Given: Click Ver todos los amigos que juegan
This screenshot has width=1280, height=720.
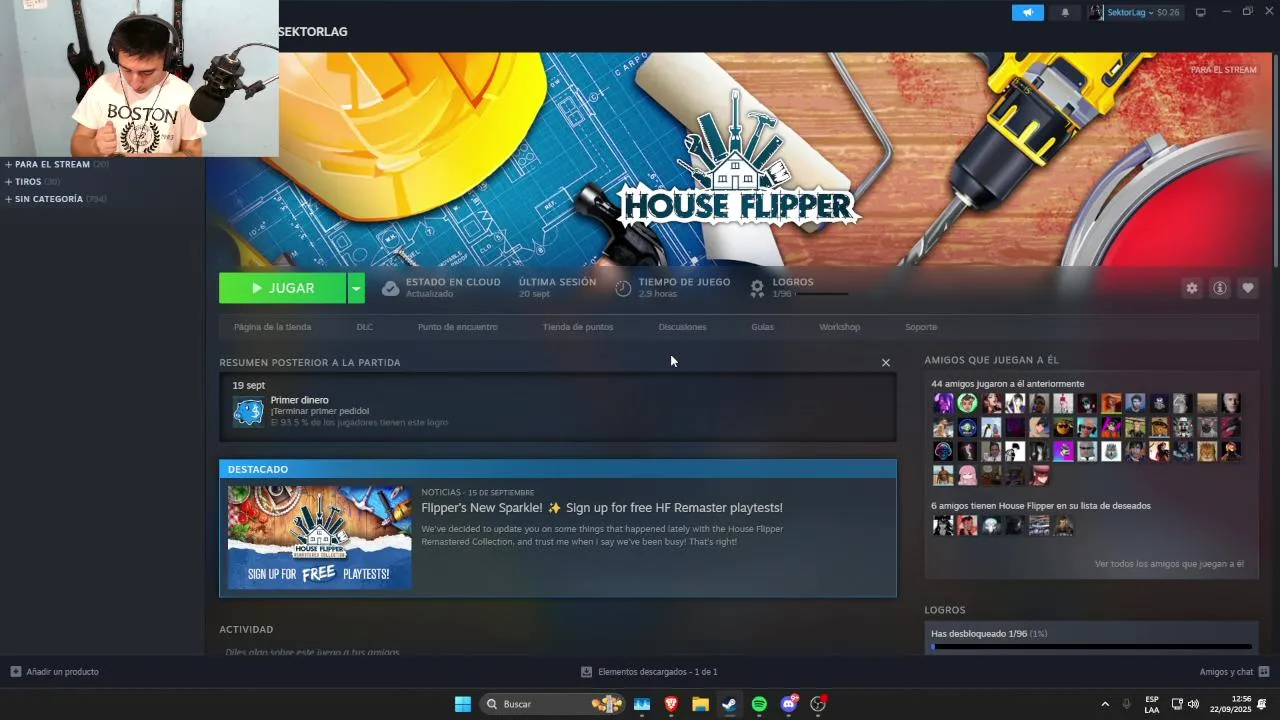Looking at the screenshot, I should tap(1169, 564).
